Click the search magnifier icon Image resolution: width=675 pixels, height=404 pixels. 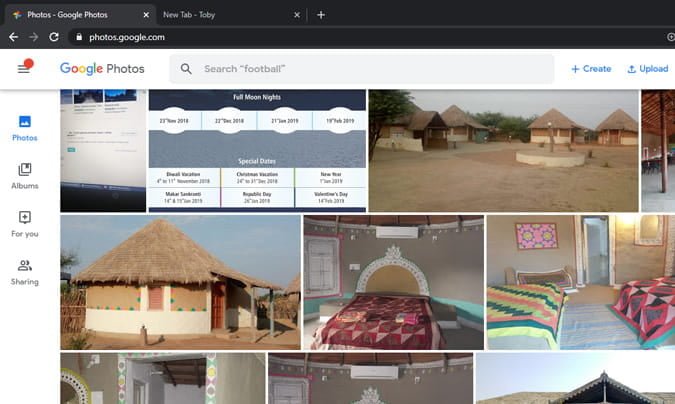186,69
